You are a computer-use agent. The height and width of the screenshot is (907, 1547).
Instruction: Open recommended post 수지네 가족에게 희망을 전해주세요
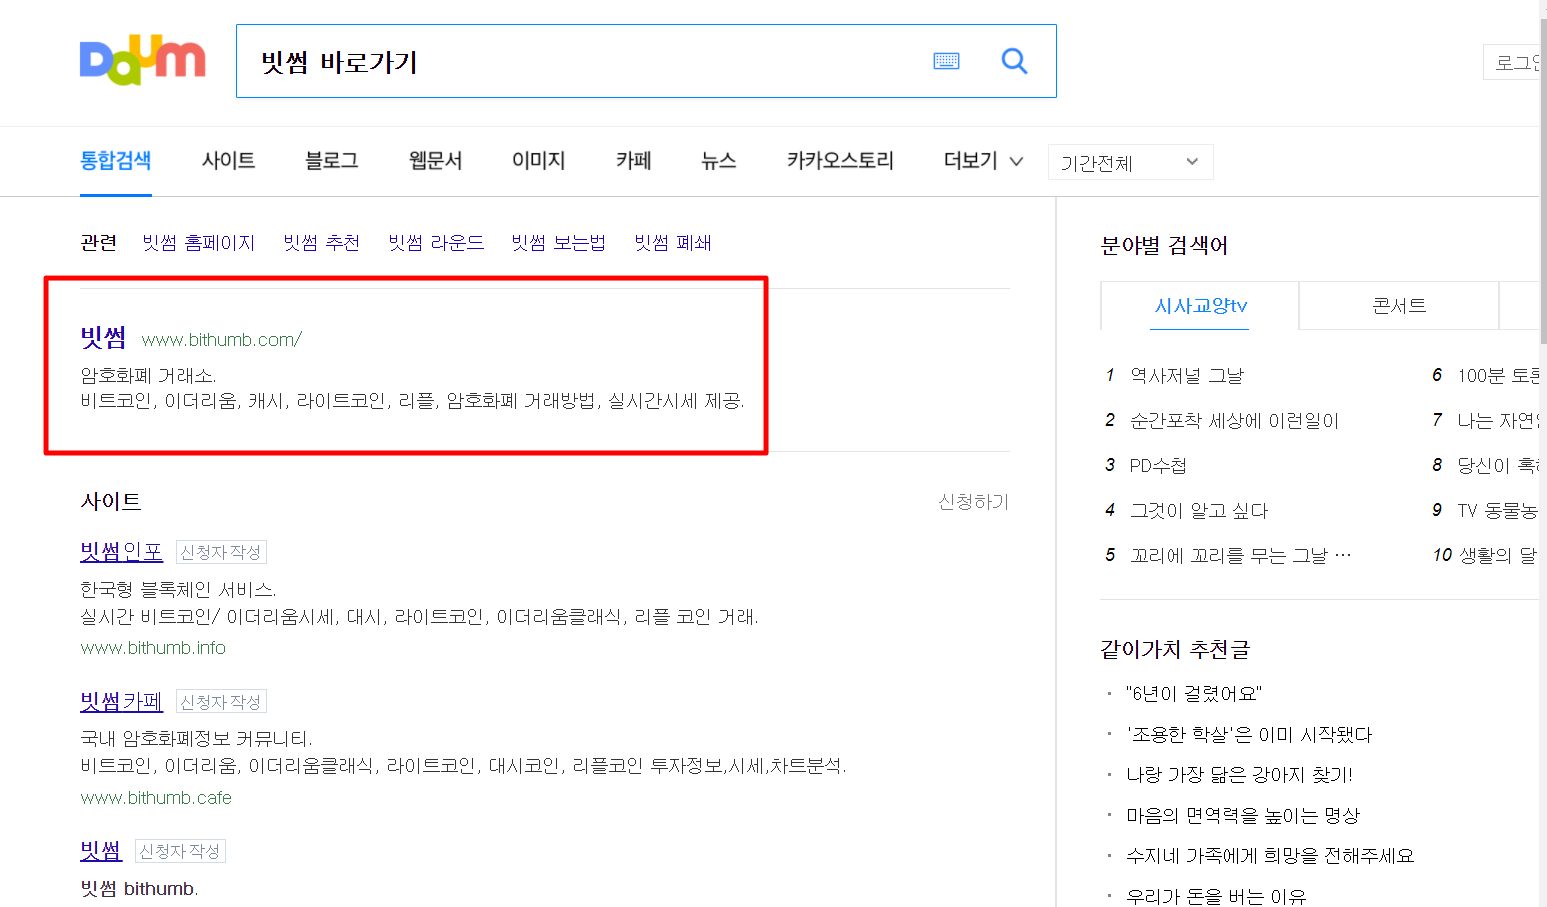(x=1270, y=856)
